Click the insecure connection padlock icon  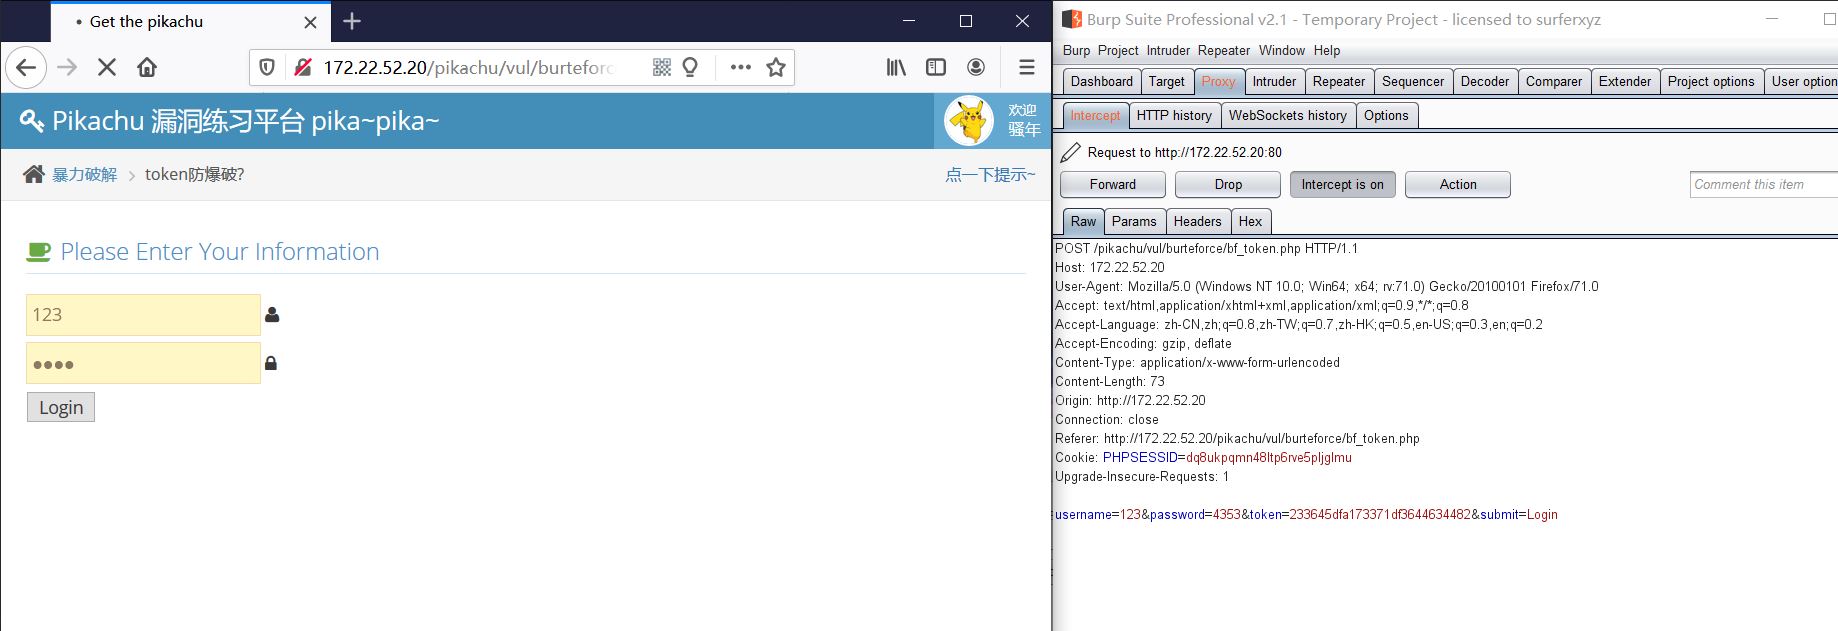(302, 67)
